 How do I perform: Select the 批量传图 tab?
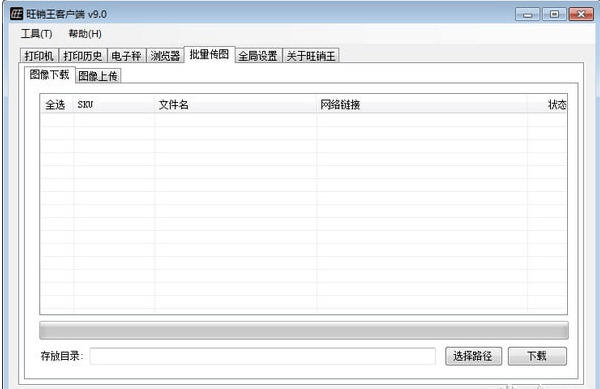coord(209,54)
